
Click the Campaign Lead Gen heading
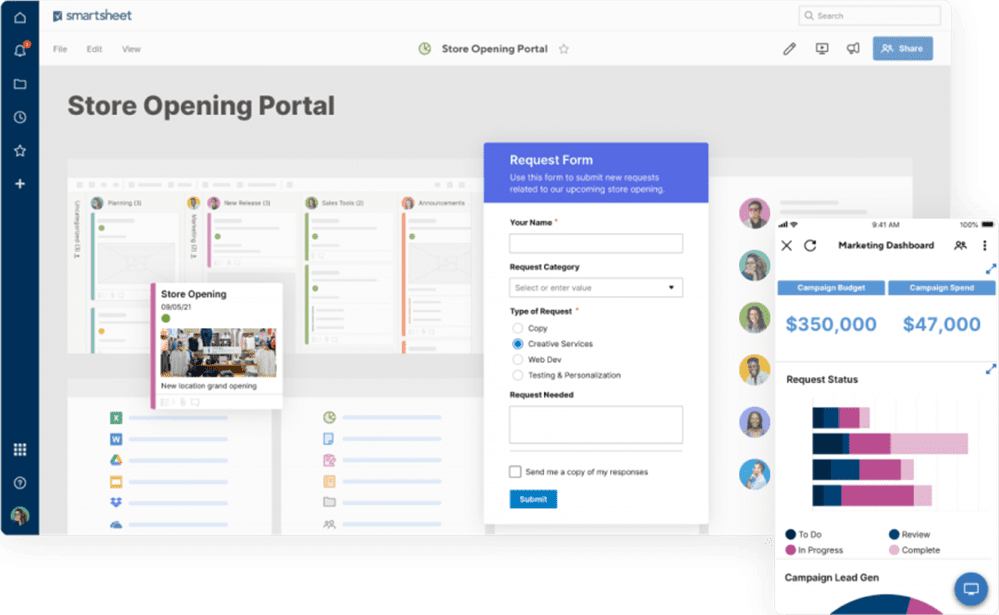[831, 577]
